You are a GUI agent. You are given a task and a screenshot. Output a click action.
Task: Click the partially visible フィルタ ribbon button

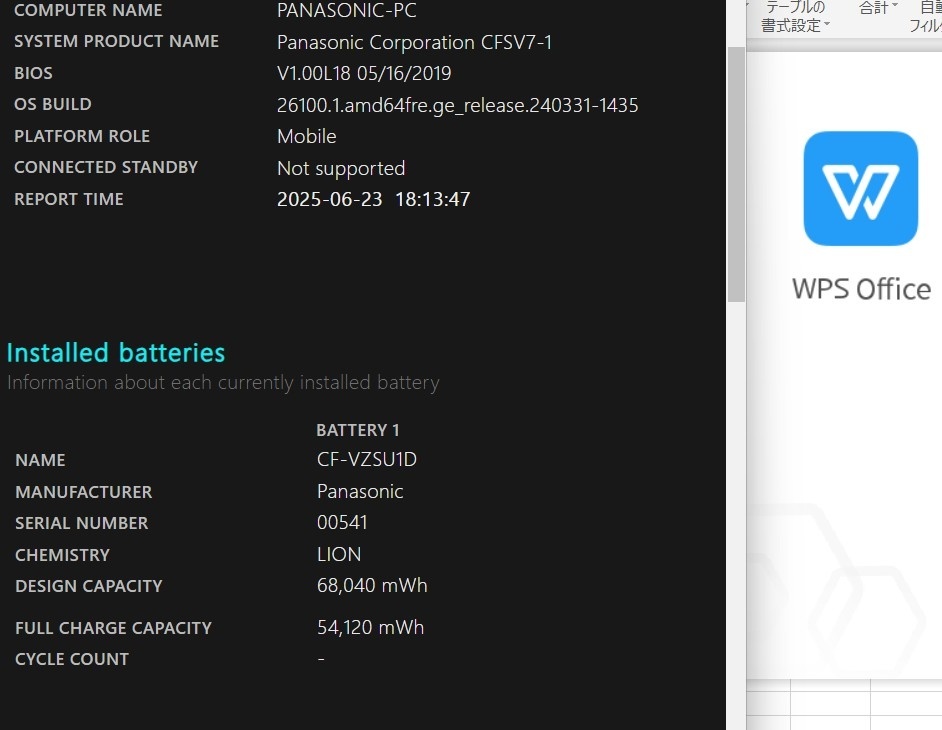[926, 16]
